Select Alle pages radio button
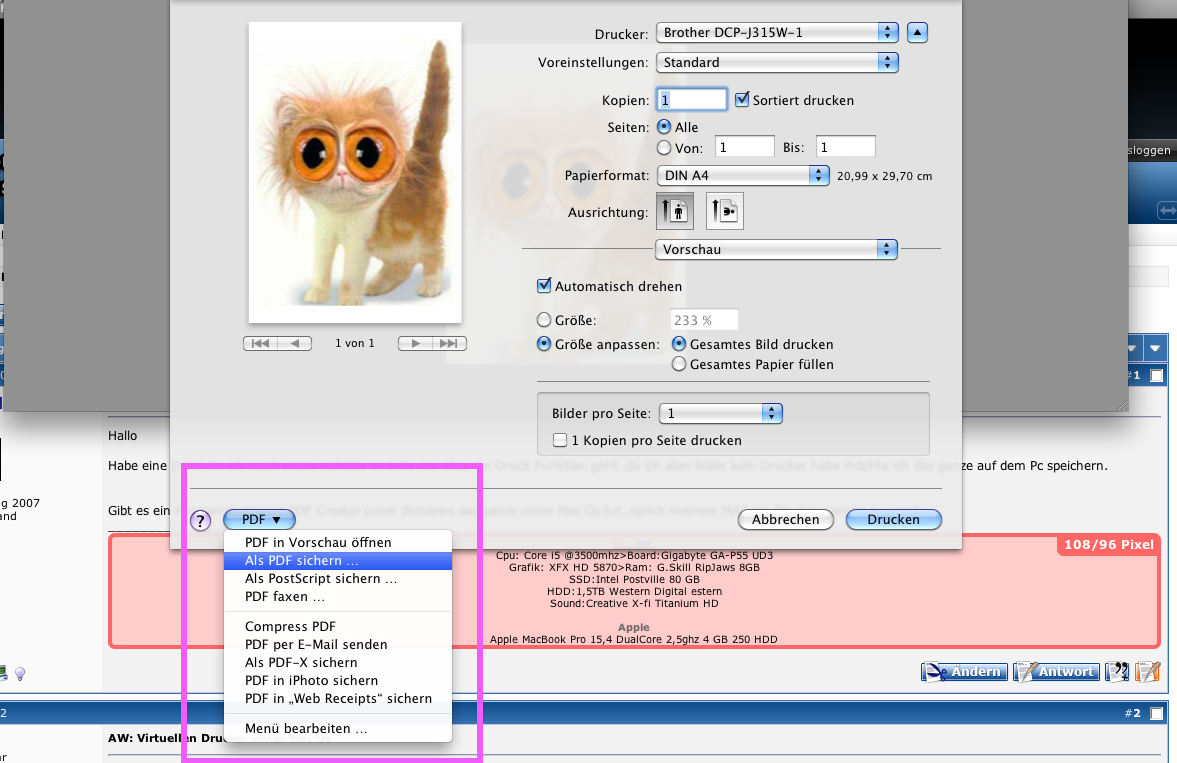This screenshot has height=763, width=1177. 664,127
